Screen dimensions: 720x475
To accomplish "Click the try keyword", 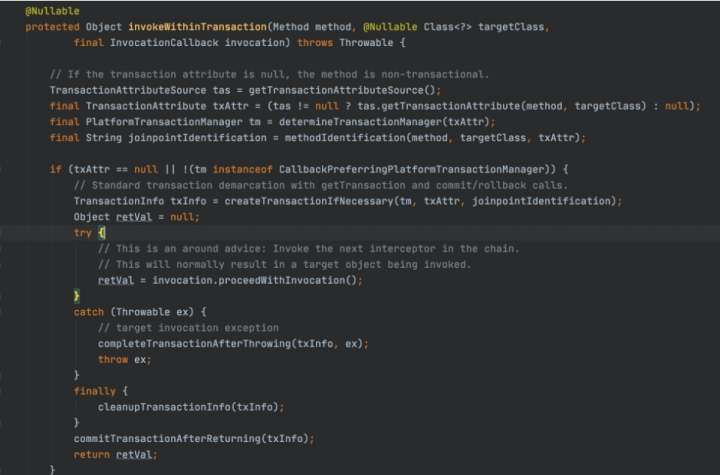I will [x=83, y=233].
